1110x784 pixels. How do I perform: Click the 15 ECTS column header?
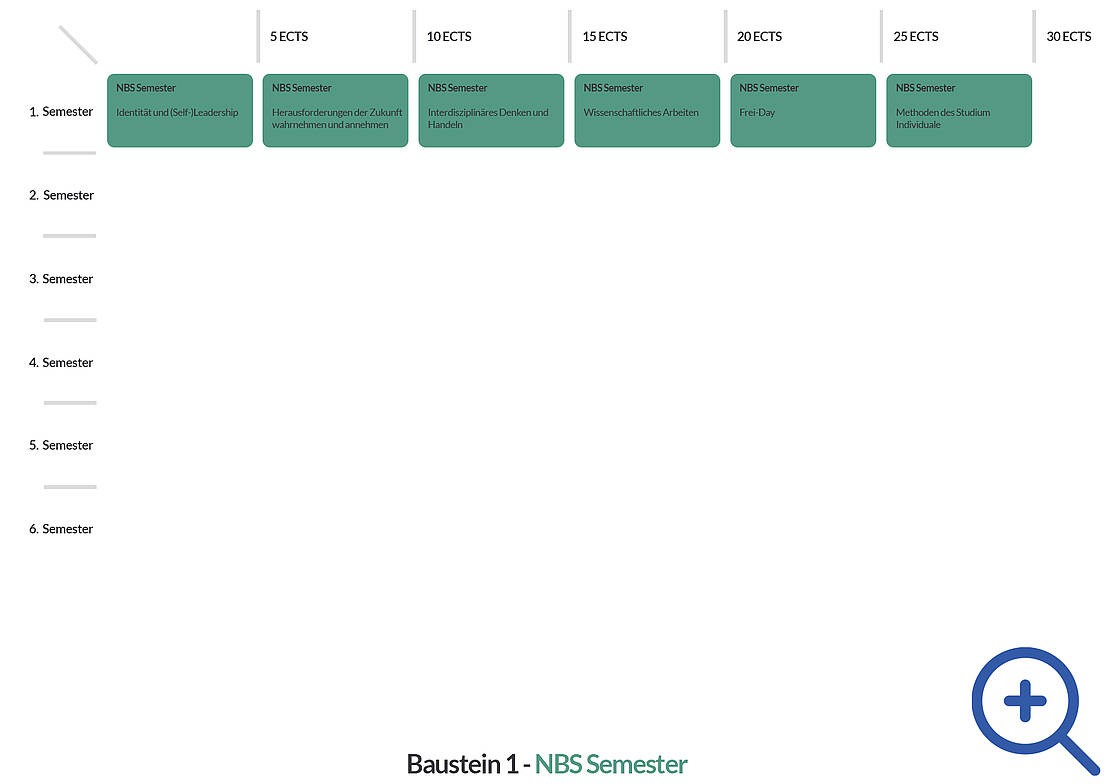click(x=605, y=37)
